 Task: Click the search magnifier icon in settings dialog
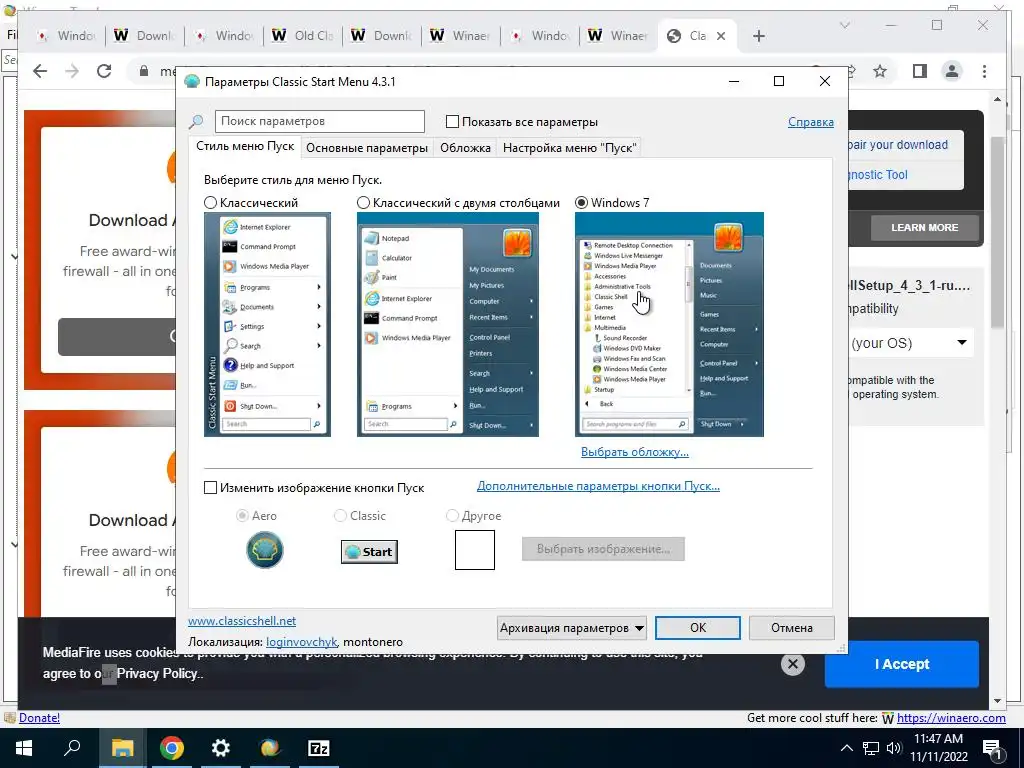click(x=196, y=121)
